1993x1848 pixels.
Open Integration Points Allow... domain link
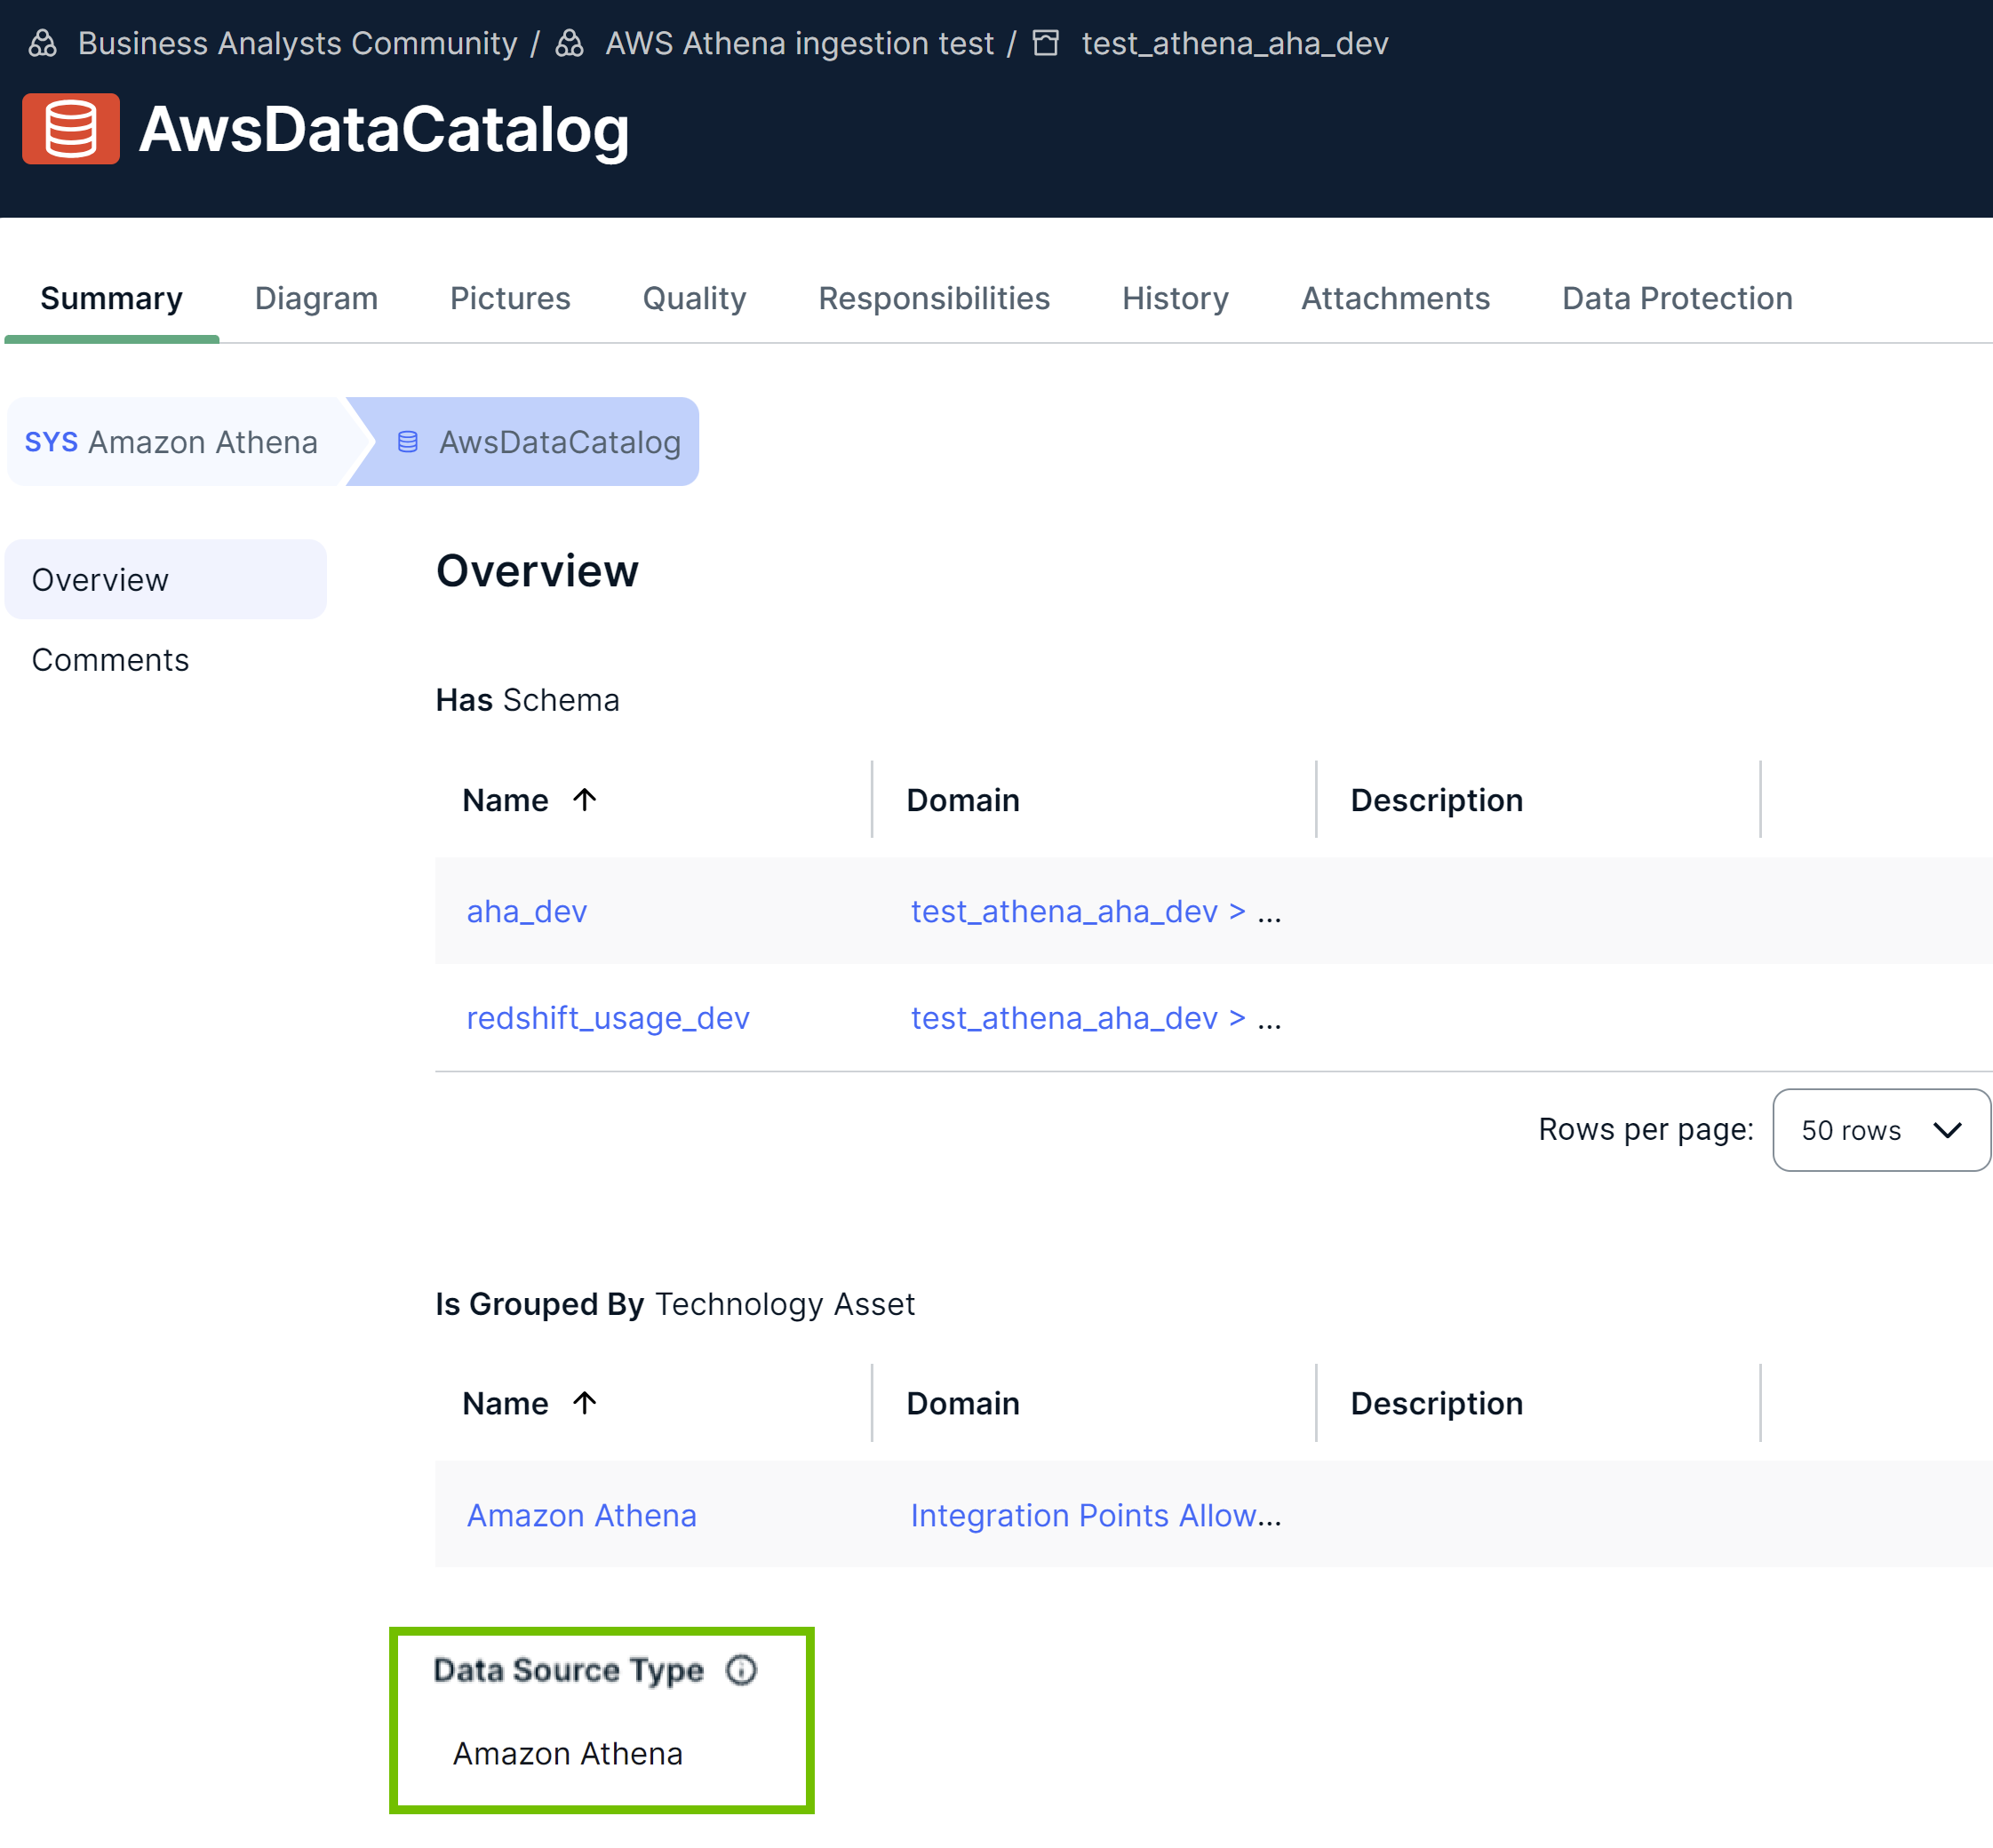pos(1094,1515)
